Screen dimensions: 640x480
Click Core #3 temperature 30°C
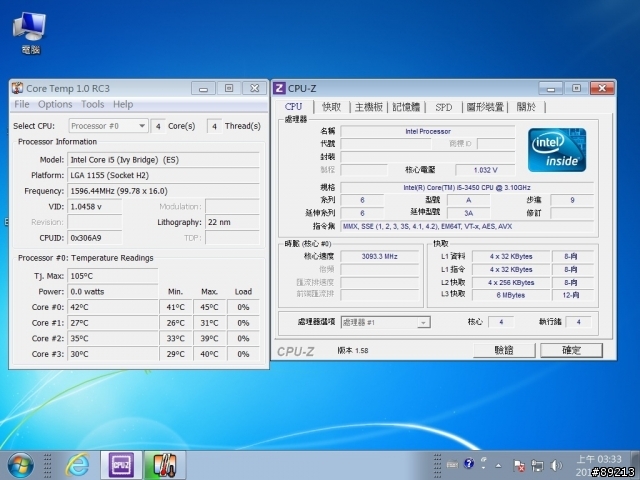click(x=113, y=354)
